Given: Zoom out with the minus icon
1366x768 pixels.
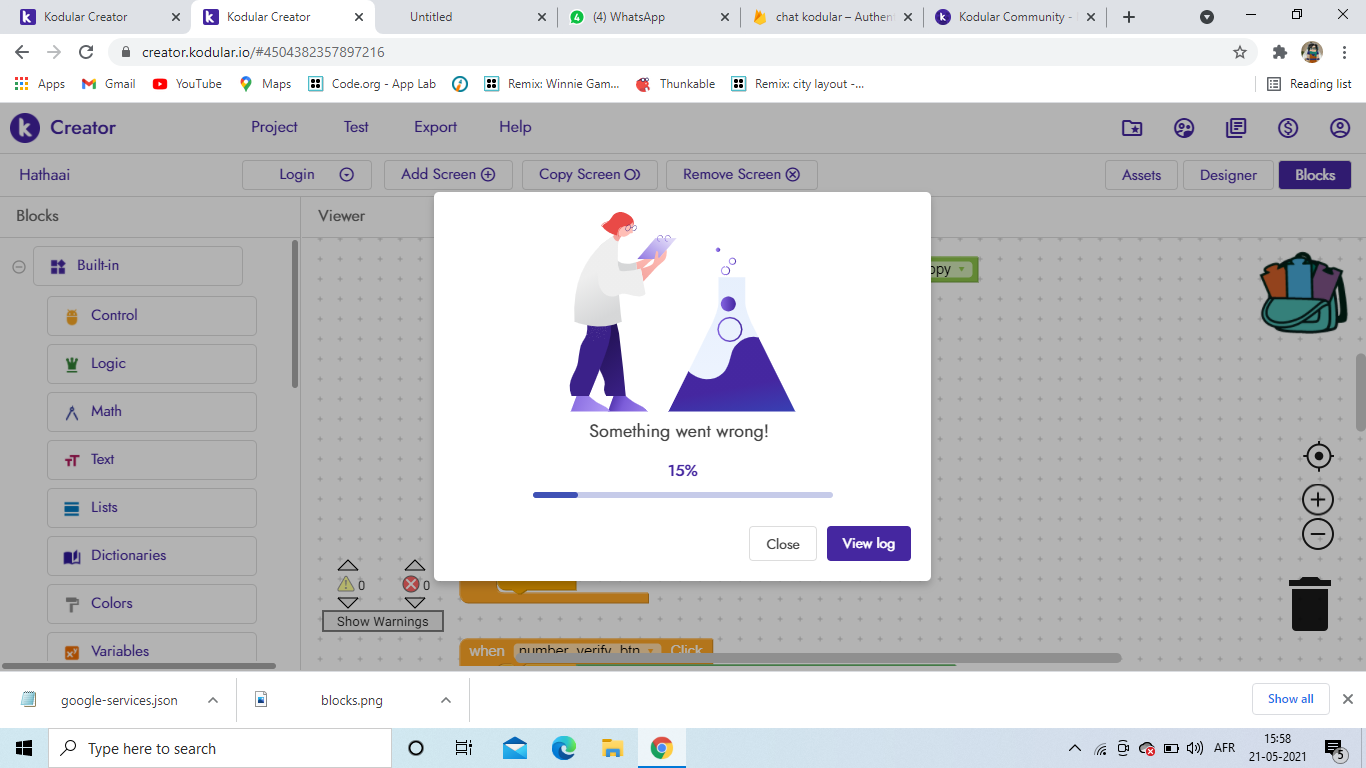Looking at the screenshot, I should pyautogui.click(x=1318, y=535).
